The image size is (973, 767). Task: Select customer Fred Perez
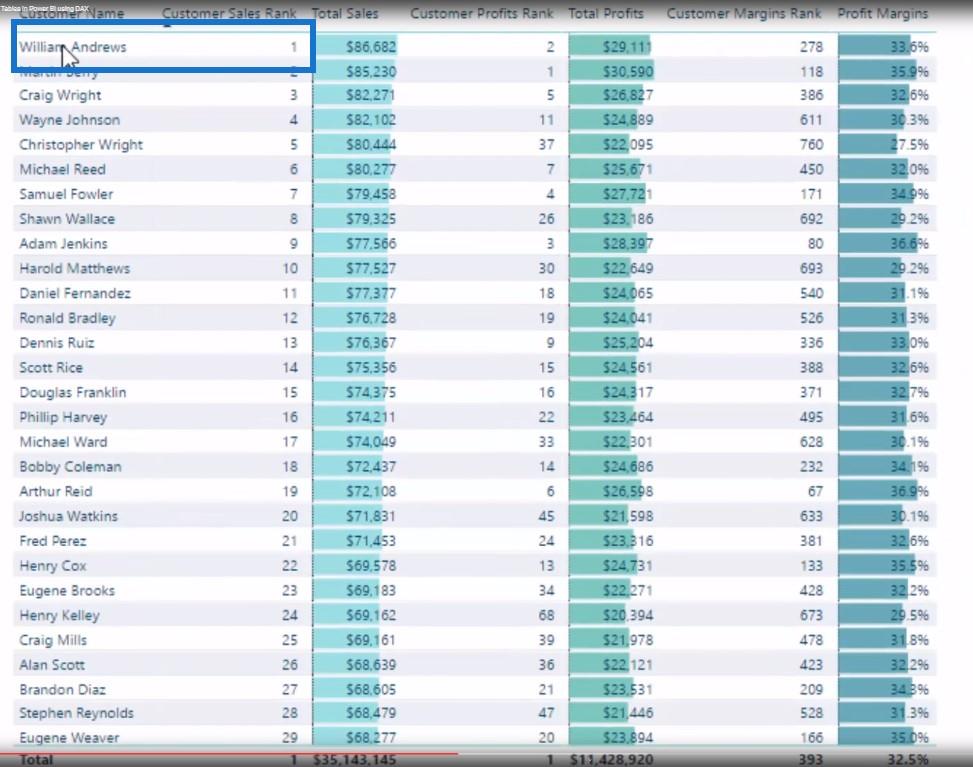[53, 542]
